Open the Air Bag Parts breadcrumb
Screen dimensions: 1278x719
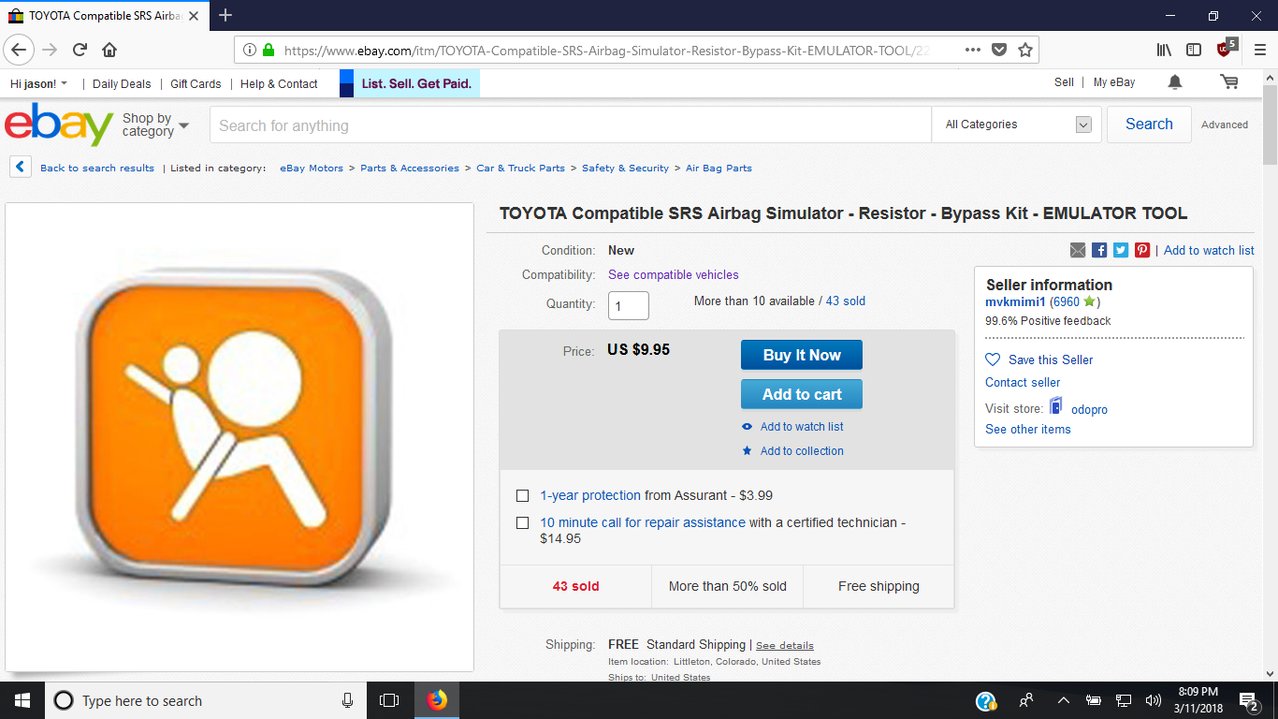(x=718, y=168)
